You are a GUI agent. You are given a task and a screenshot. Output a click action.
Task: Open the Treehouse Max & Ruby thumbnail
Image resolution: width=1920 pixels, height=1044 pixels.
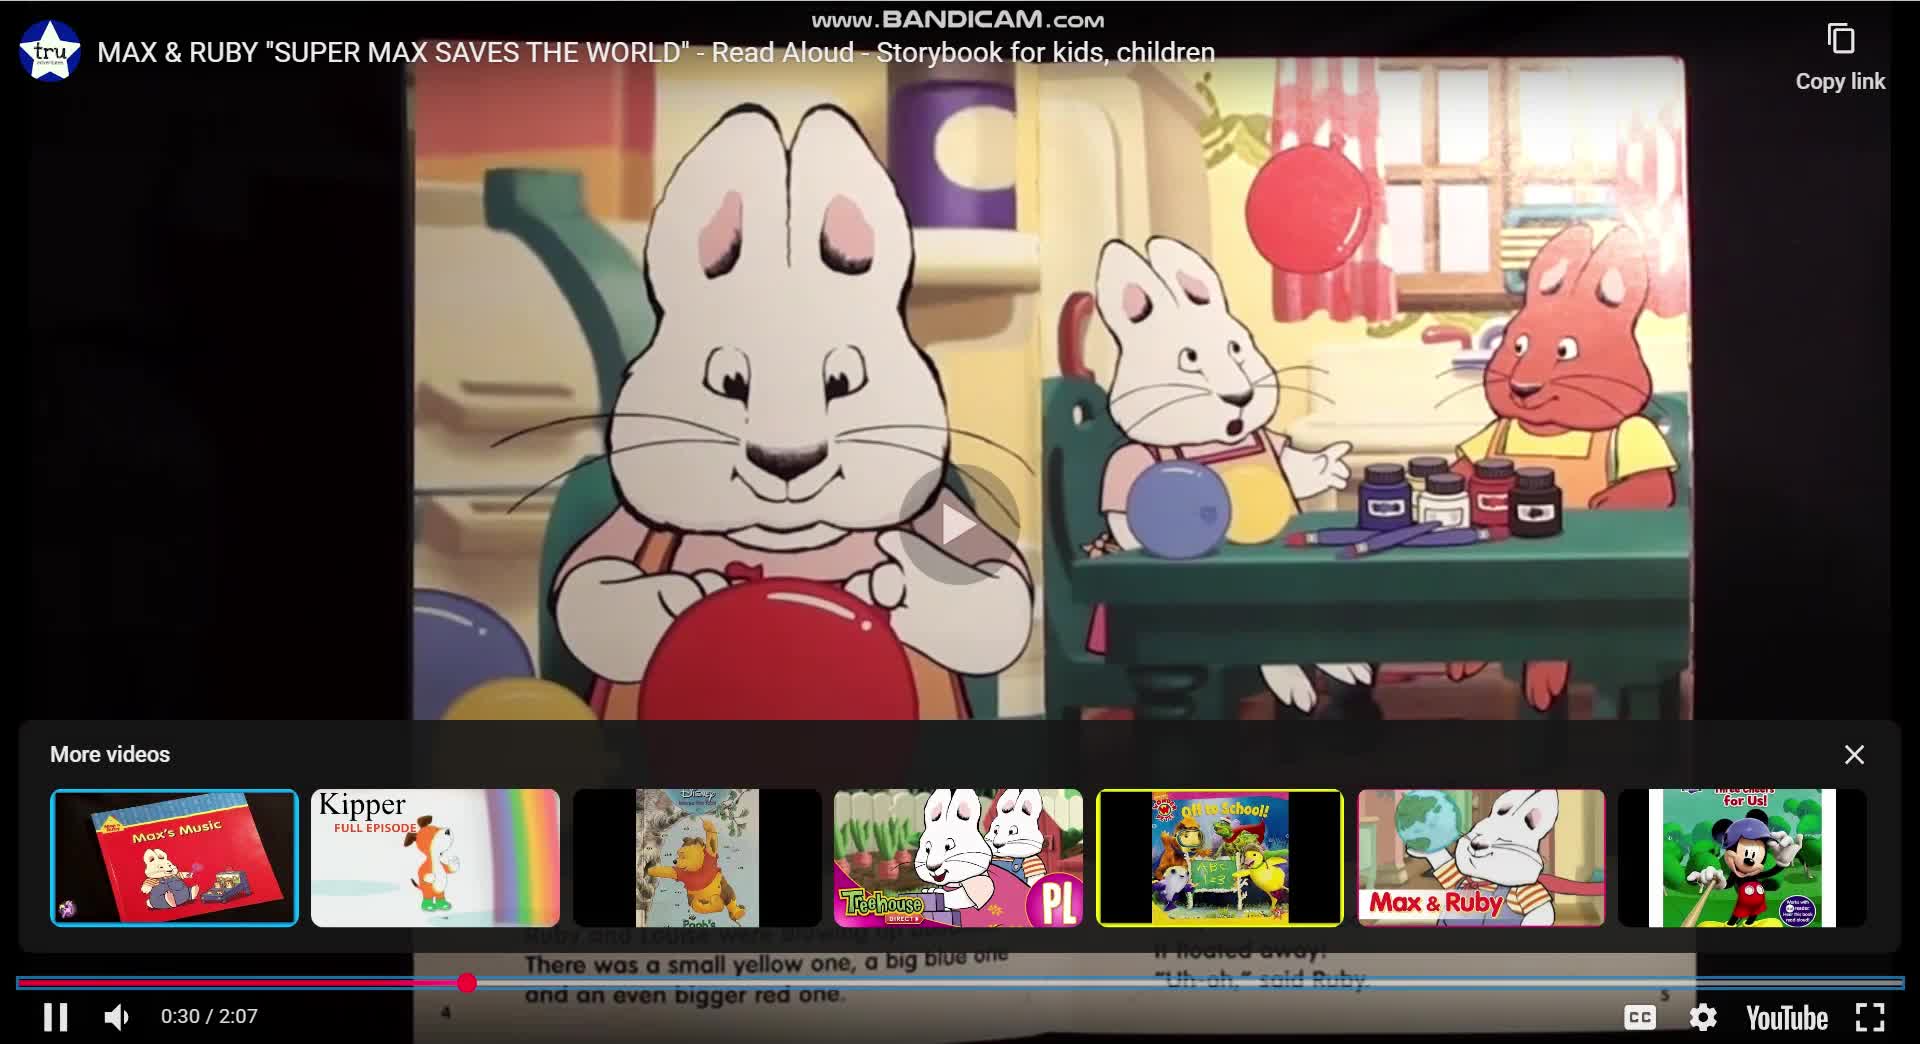[958, 858]
